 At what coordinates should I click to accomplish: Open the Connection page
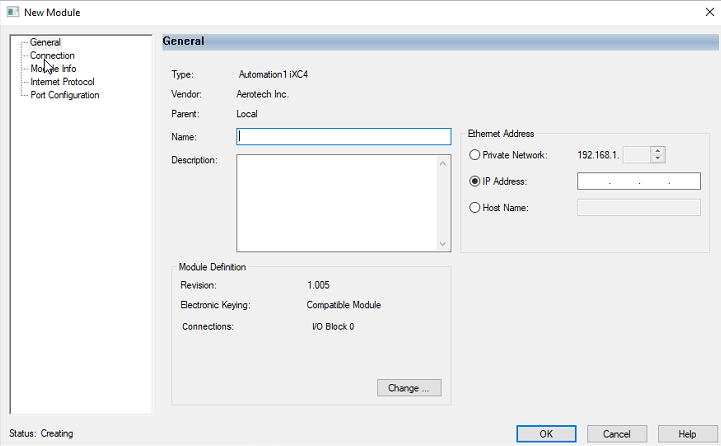[52, 56]
